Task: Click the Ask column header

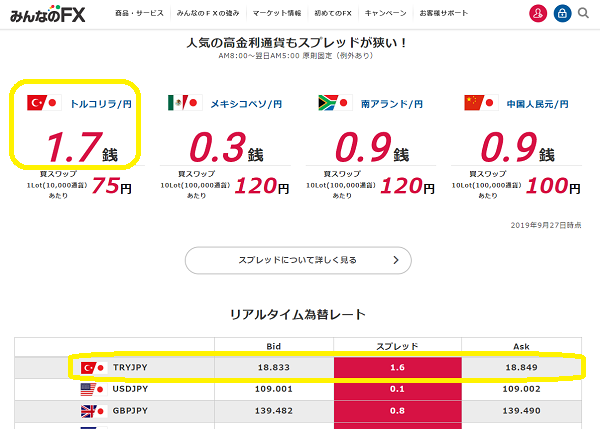Action: (x=522, y=346)
